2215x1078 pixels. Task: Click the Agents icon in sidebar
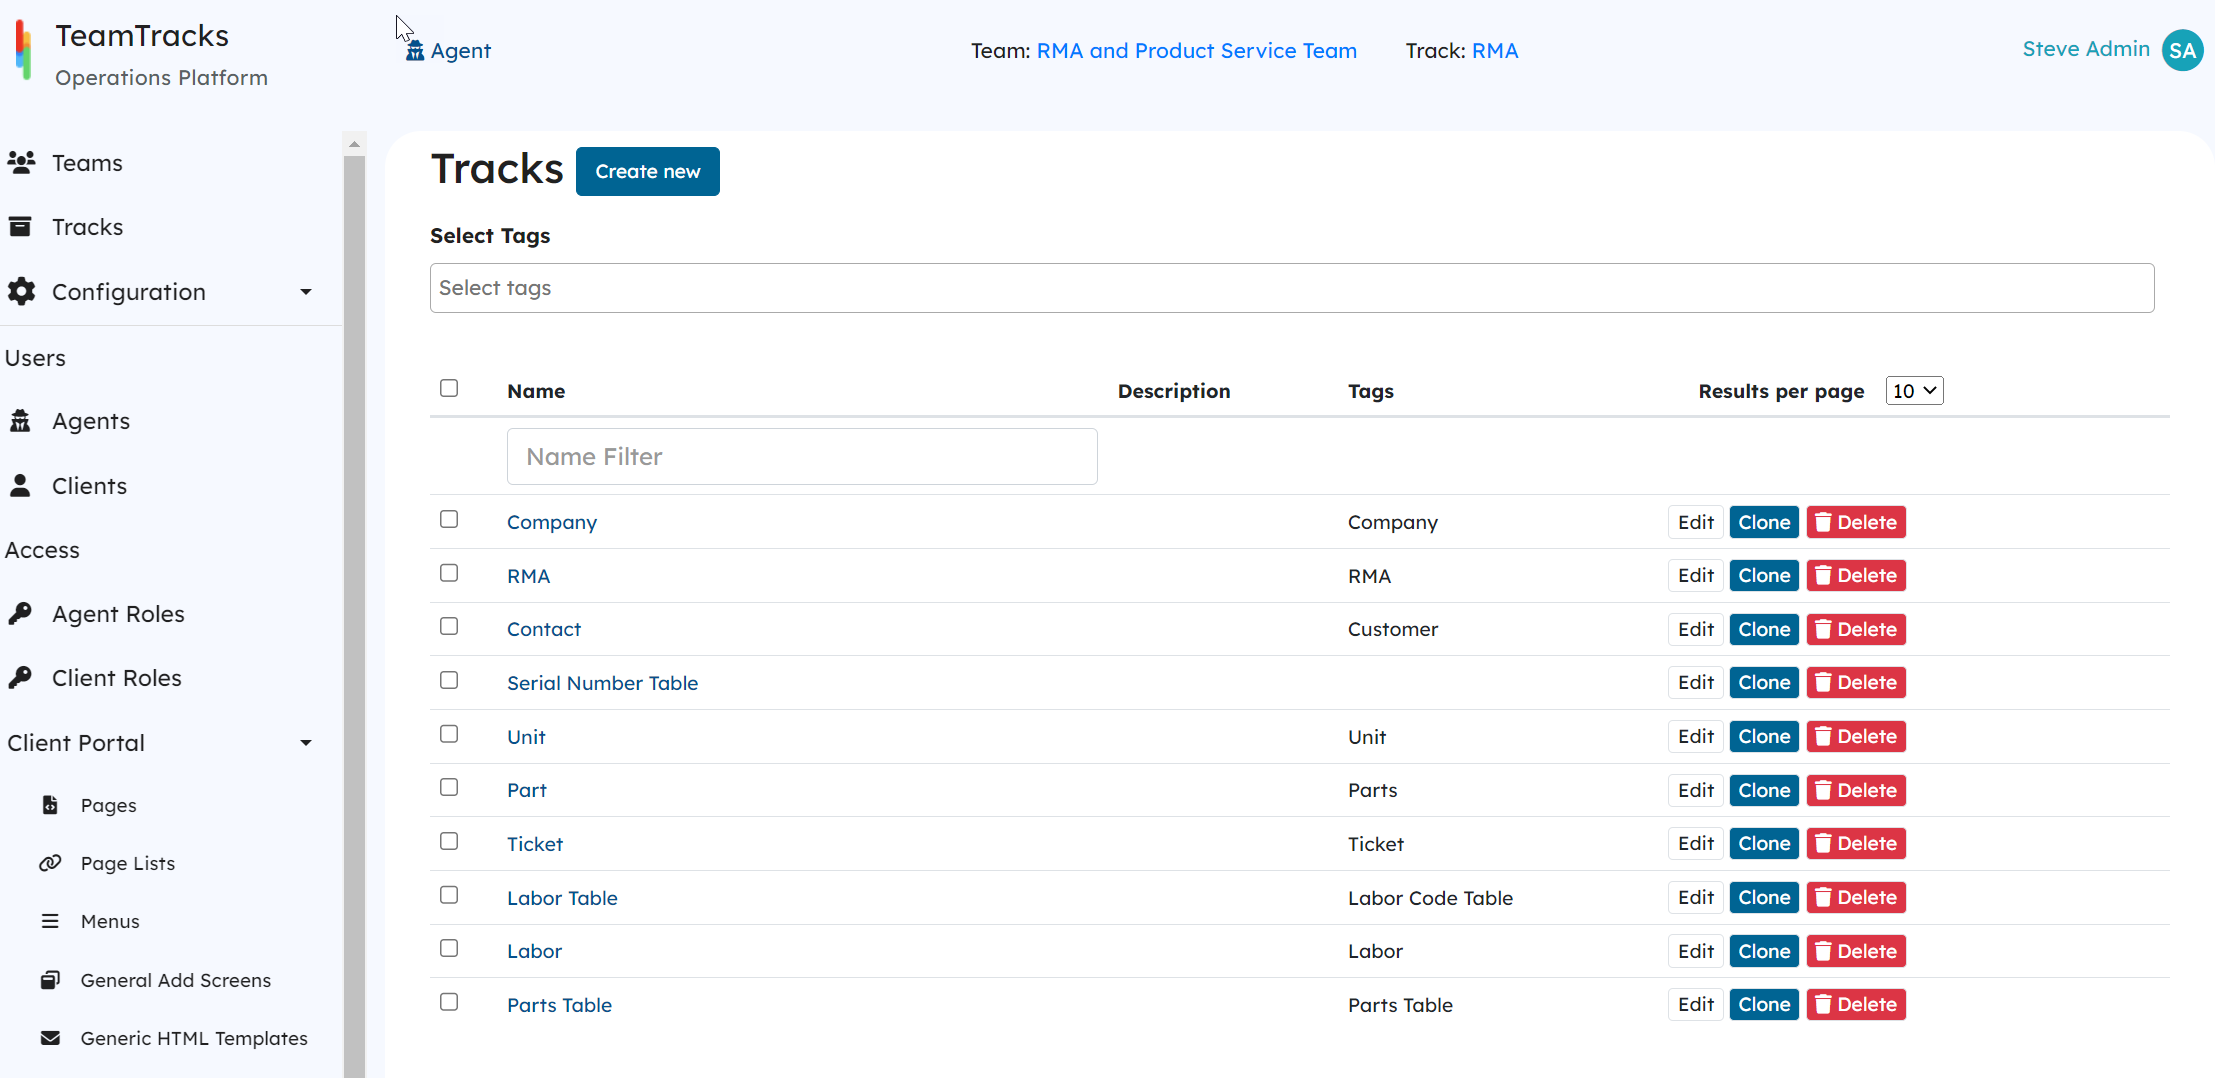20,421
